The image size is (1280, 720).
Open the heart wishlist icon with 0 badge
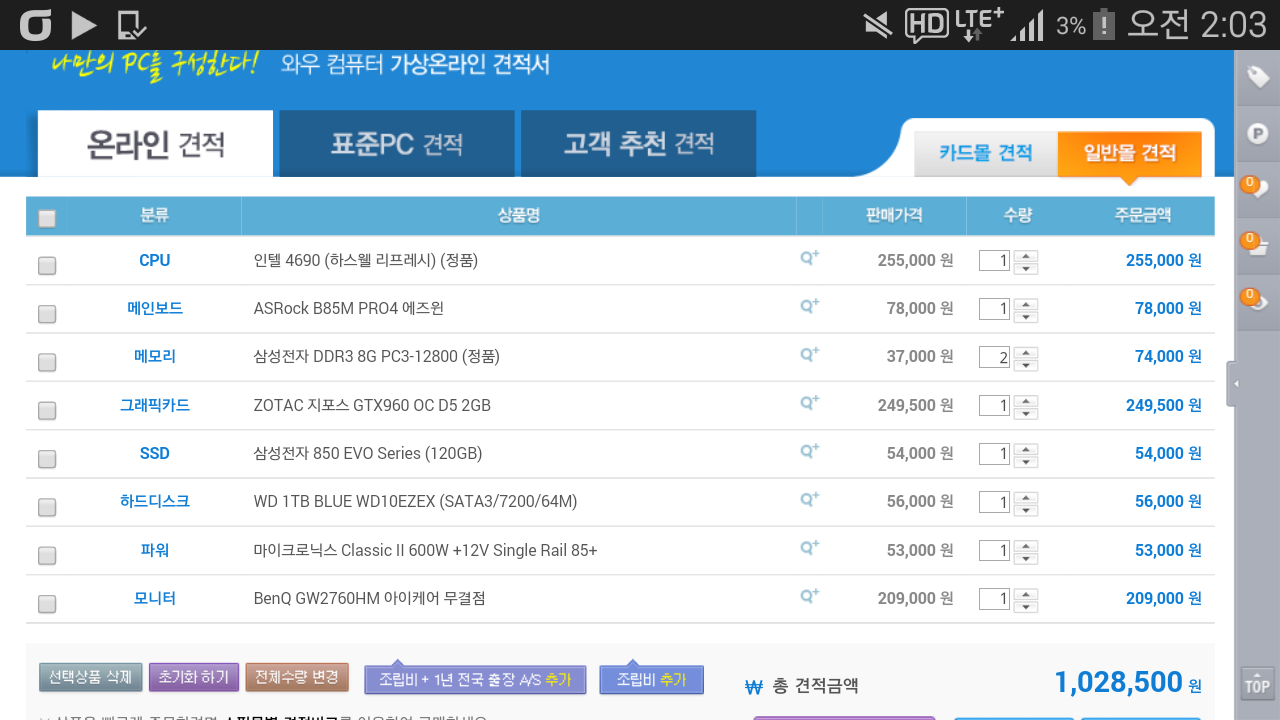coord(1255,187)
